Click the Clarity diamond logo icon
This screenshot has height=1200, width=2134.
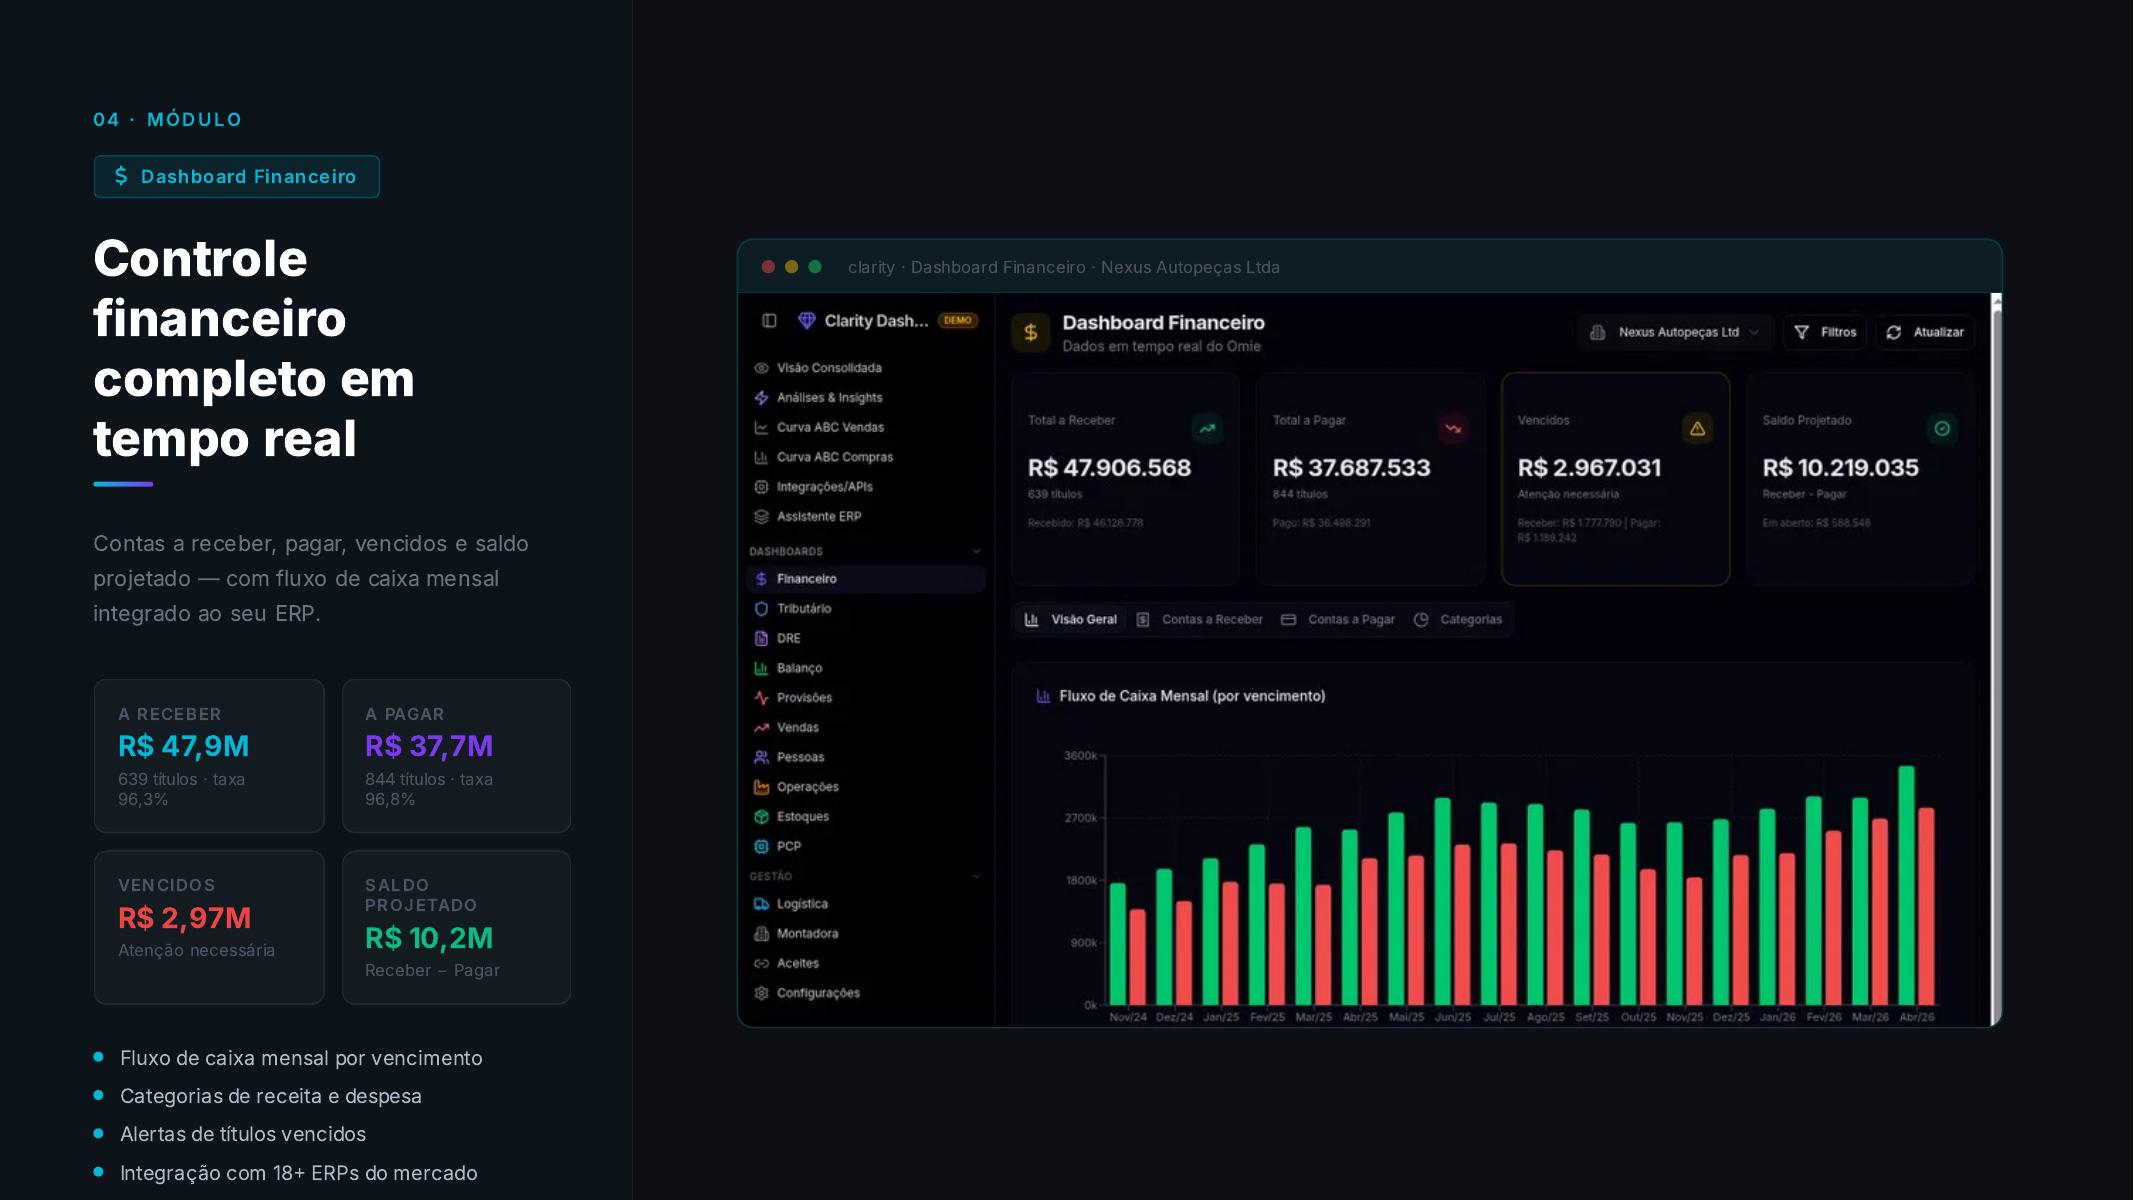point(806,321)
